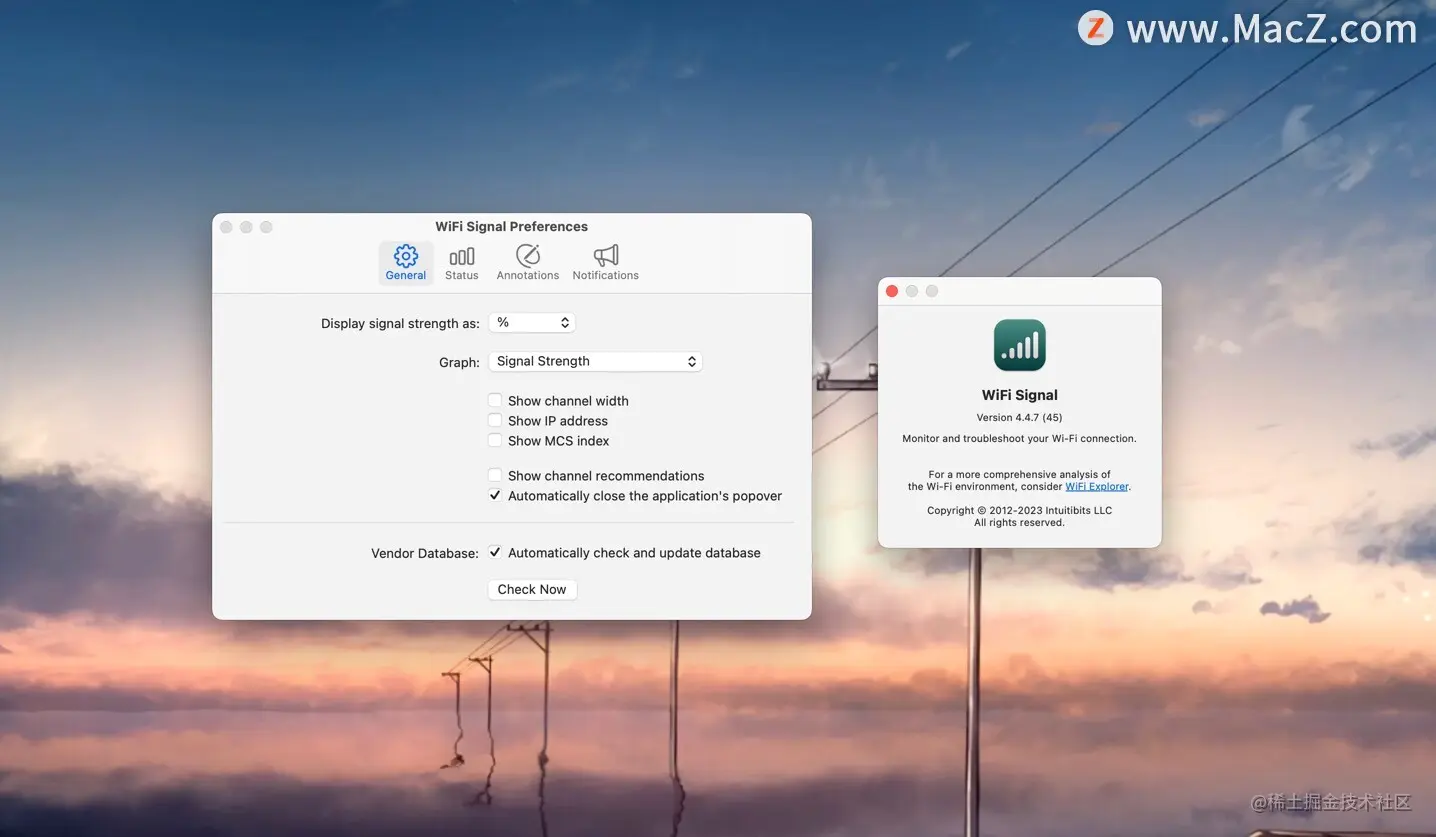Click the All rights reserved text
Screen dimensions: 1436x837
point(1019,523)
